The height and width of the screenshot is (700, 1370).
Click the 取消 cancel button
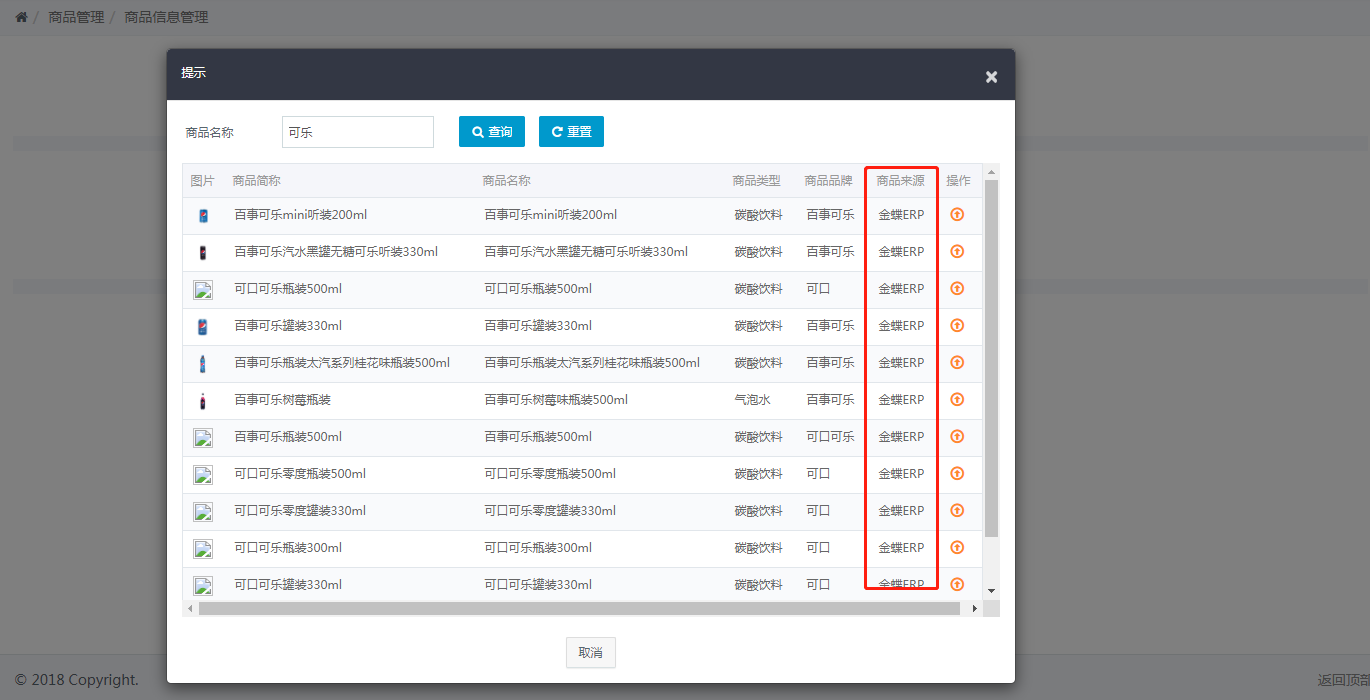(x=591, y=652)
